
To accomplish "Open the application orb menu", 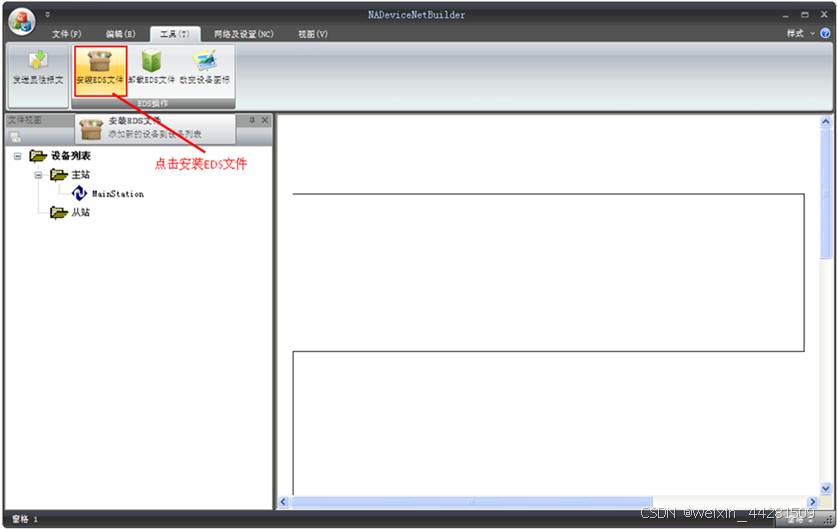I will tap(22, 22).
